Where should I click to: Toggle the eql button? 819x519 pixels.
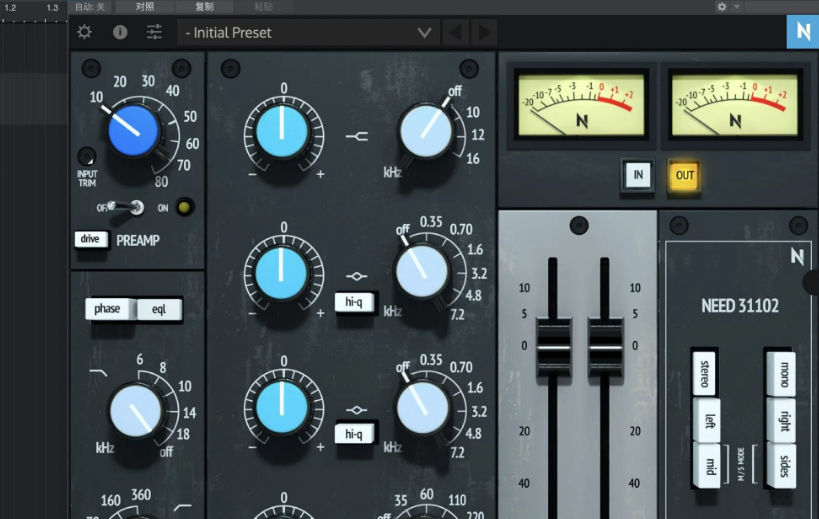point(159,310)
